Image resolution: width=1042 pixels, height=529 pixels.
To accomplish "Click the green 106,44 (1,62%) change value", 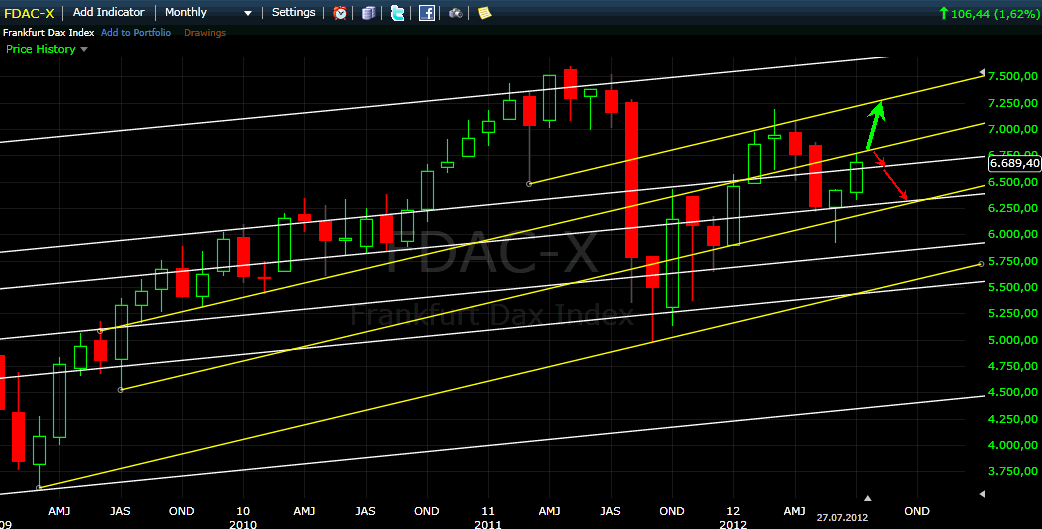I will click(x=988, y=13).
